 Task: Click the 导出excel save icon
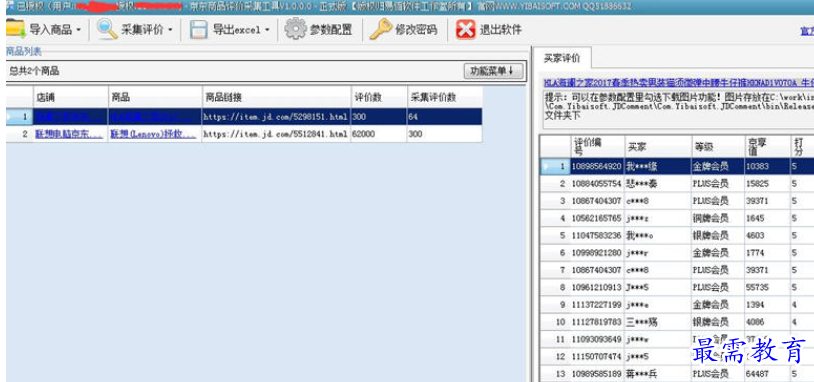(x=199, y=30)
